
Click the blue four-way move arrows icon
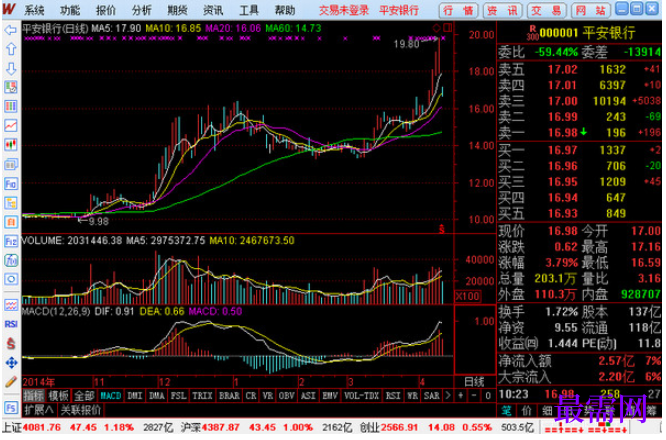10,362
